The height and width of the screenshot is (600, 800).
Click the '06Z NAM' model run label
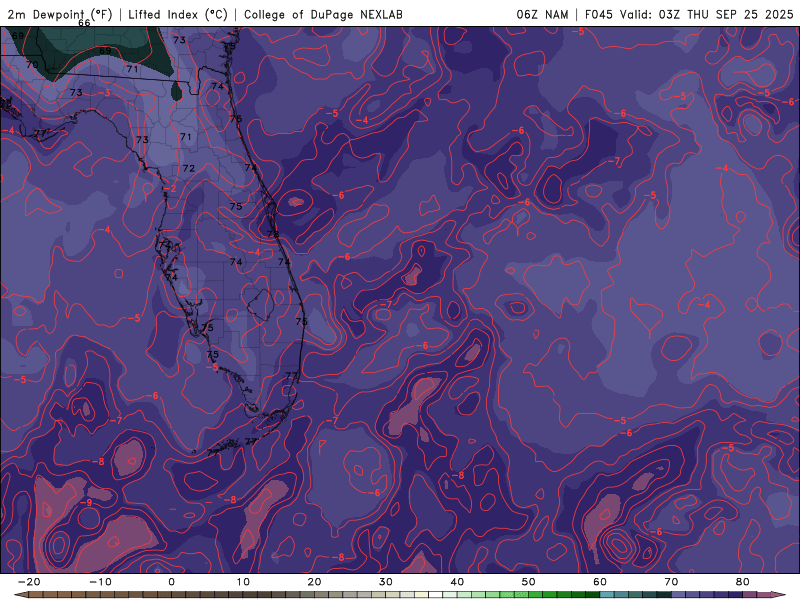542,14
